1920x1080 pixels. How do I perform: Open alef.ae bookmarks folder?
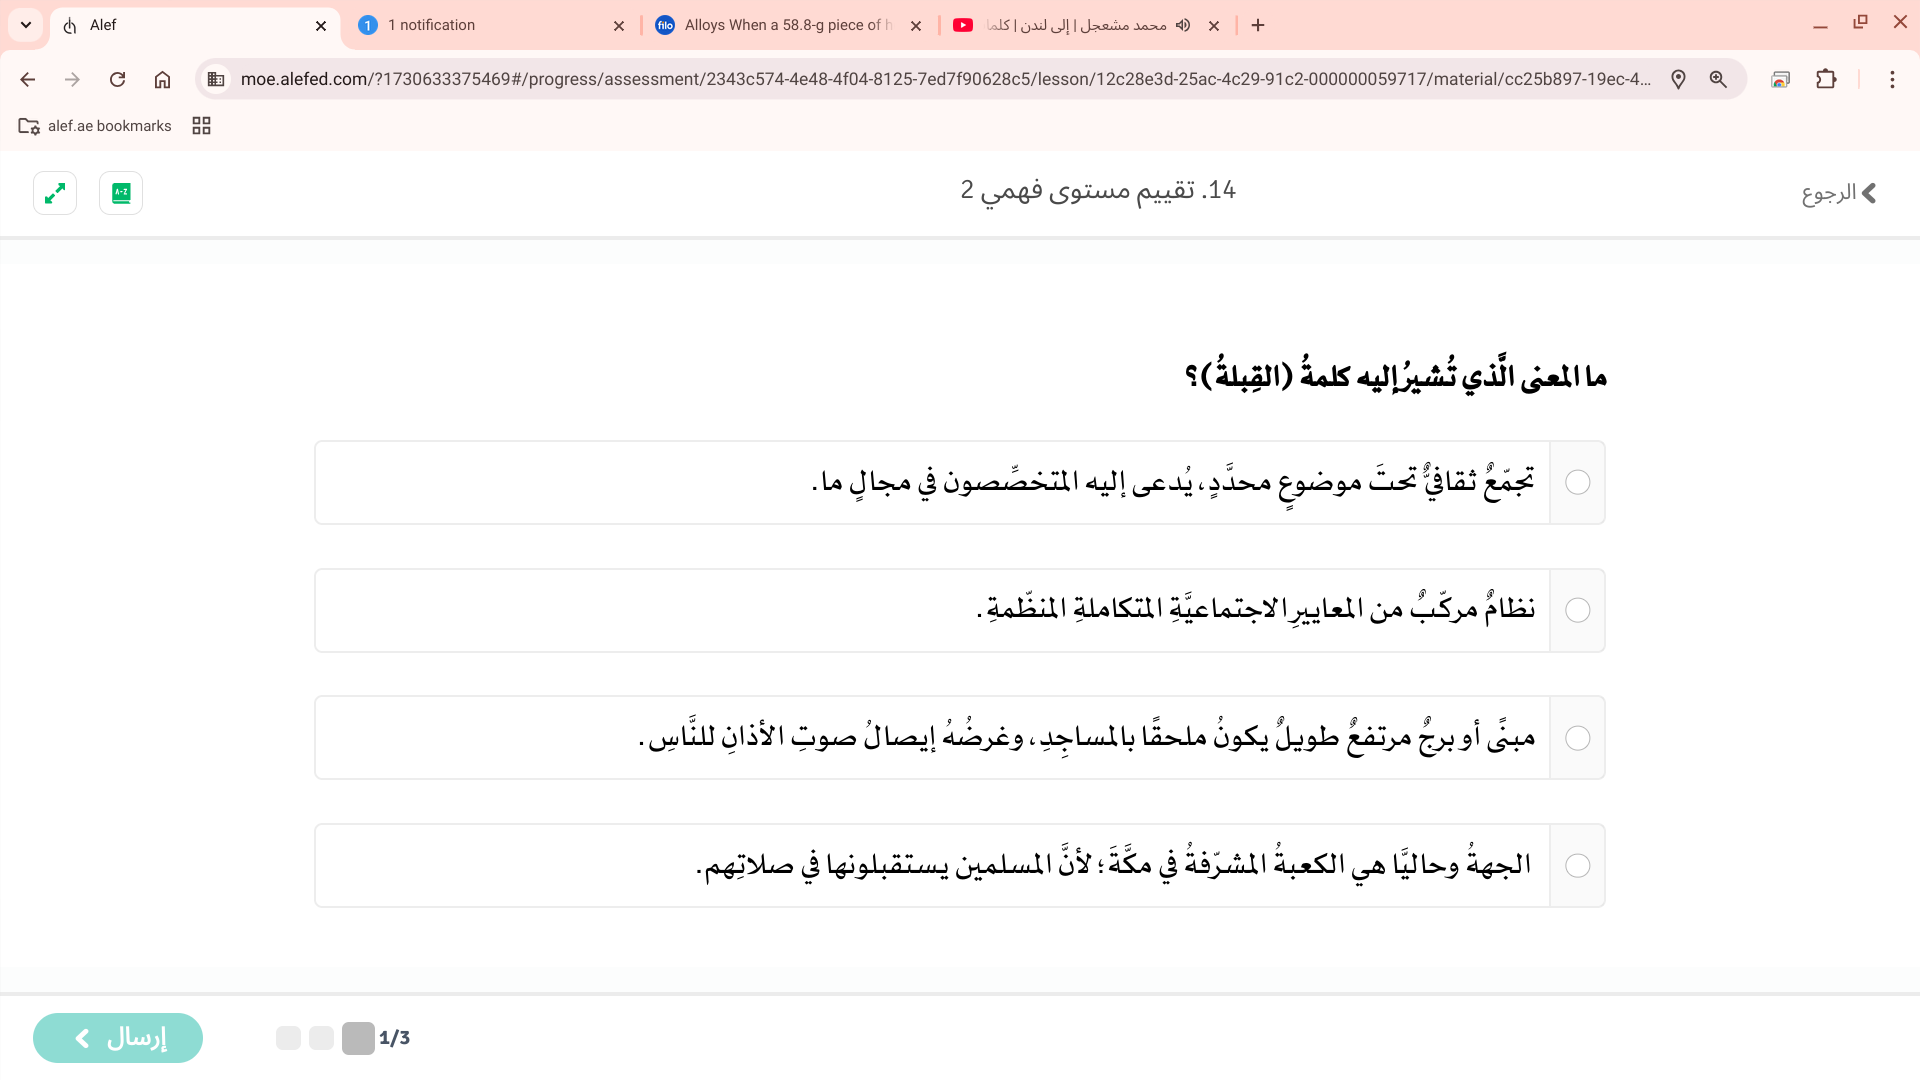96,126
